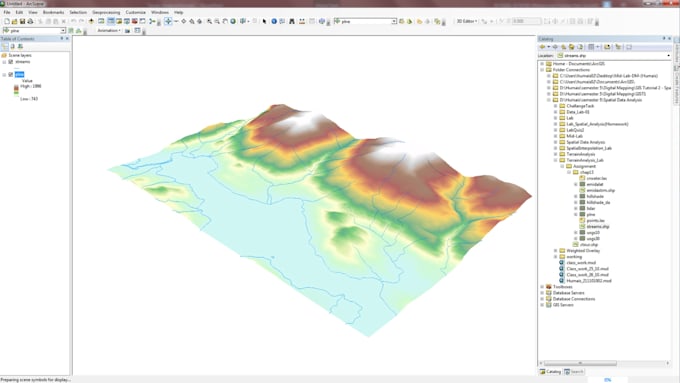
Task: Toggle the streams layer visibility checkbox
Action: (x=11, y=62)
